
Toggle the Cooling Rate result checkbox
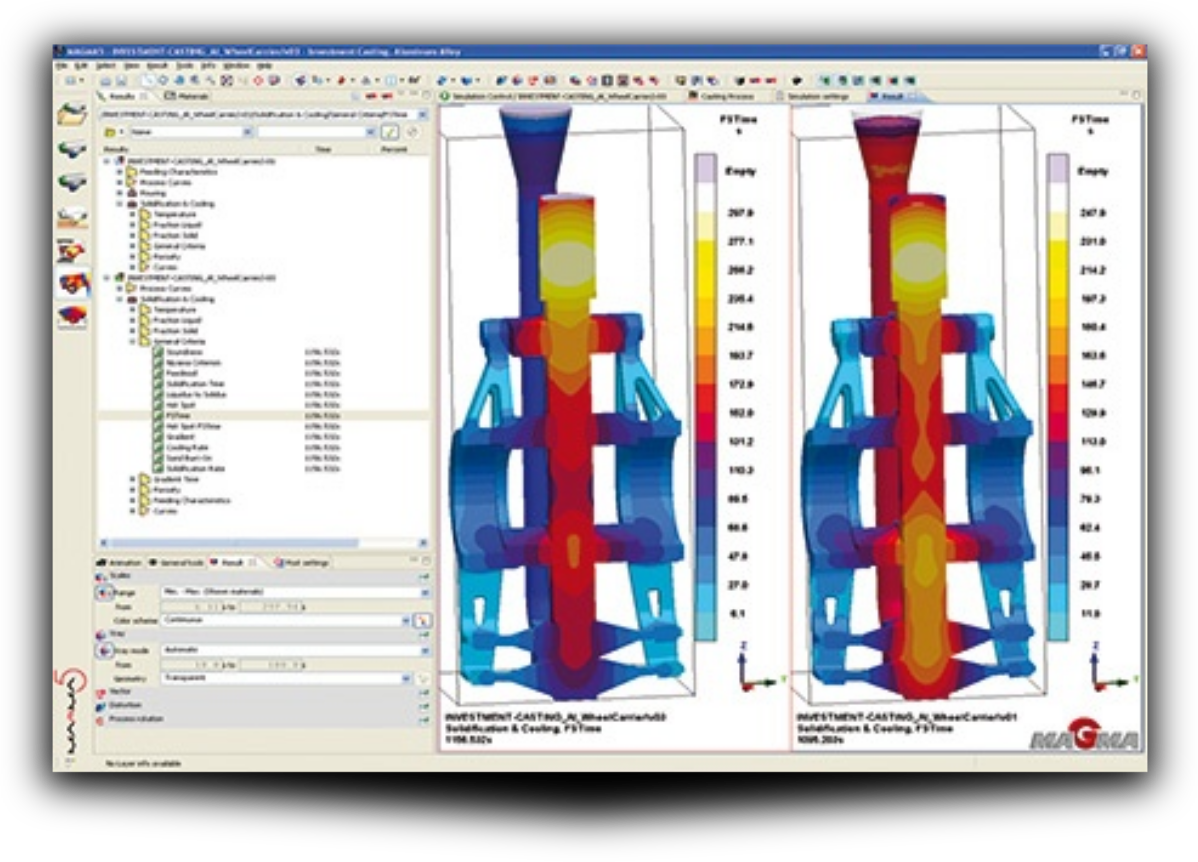(x=158, y=447)
